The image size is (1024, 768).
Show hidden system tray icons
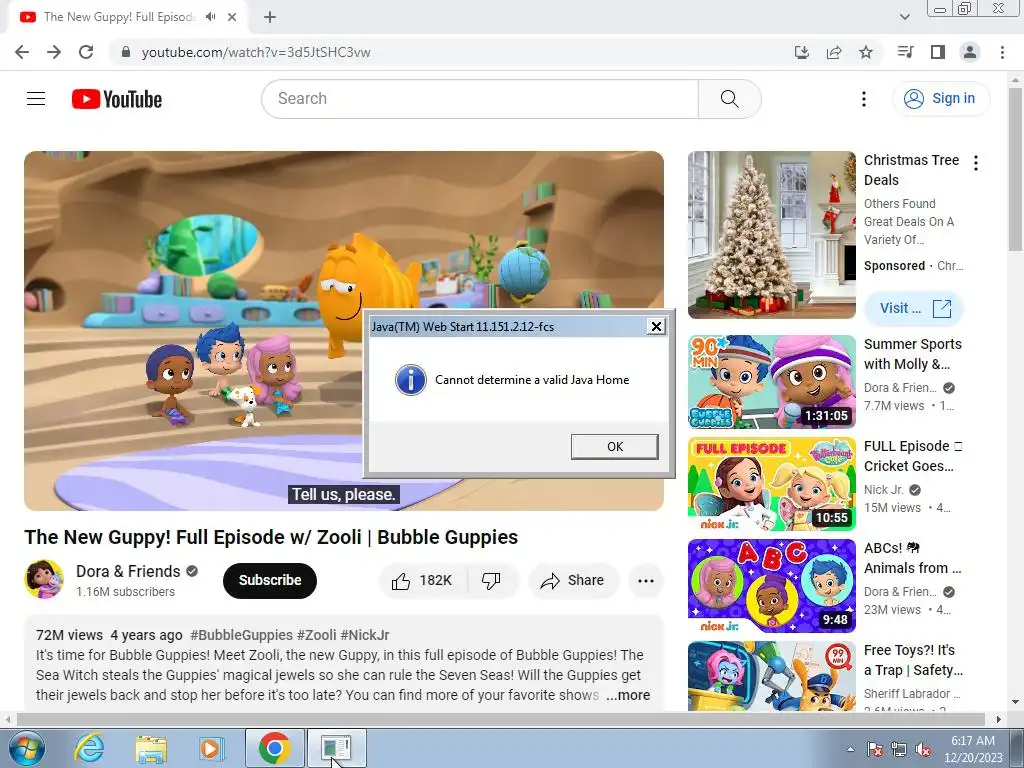tap(850, 749)
